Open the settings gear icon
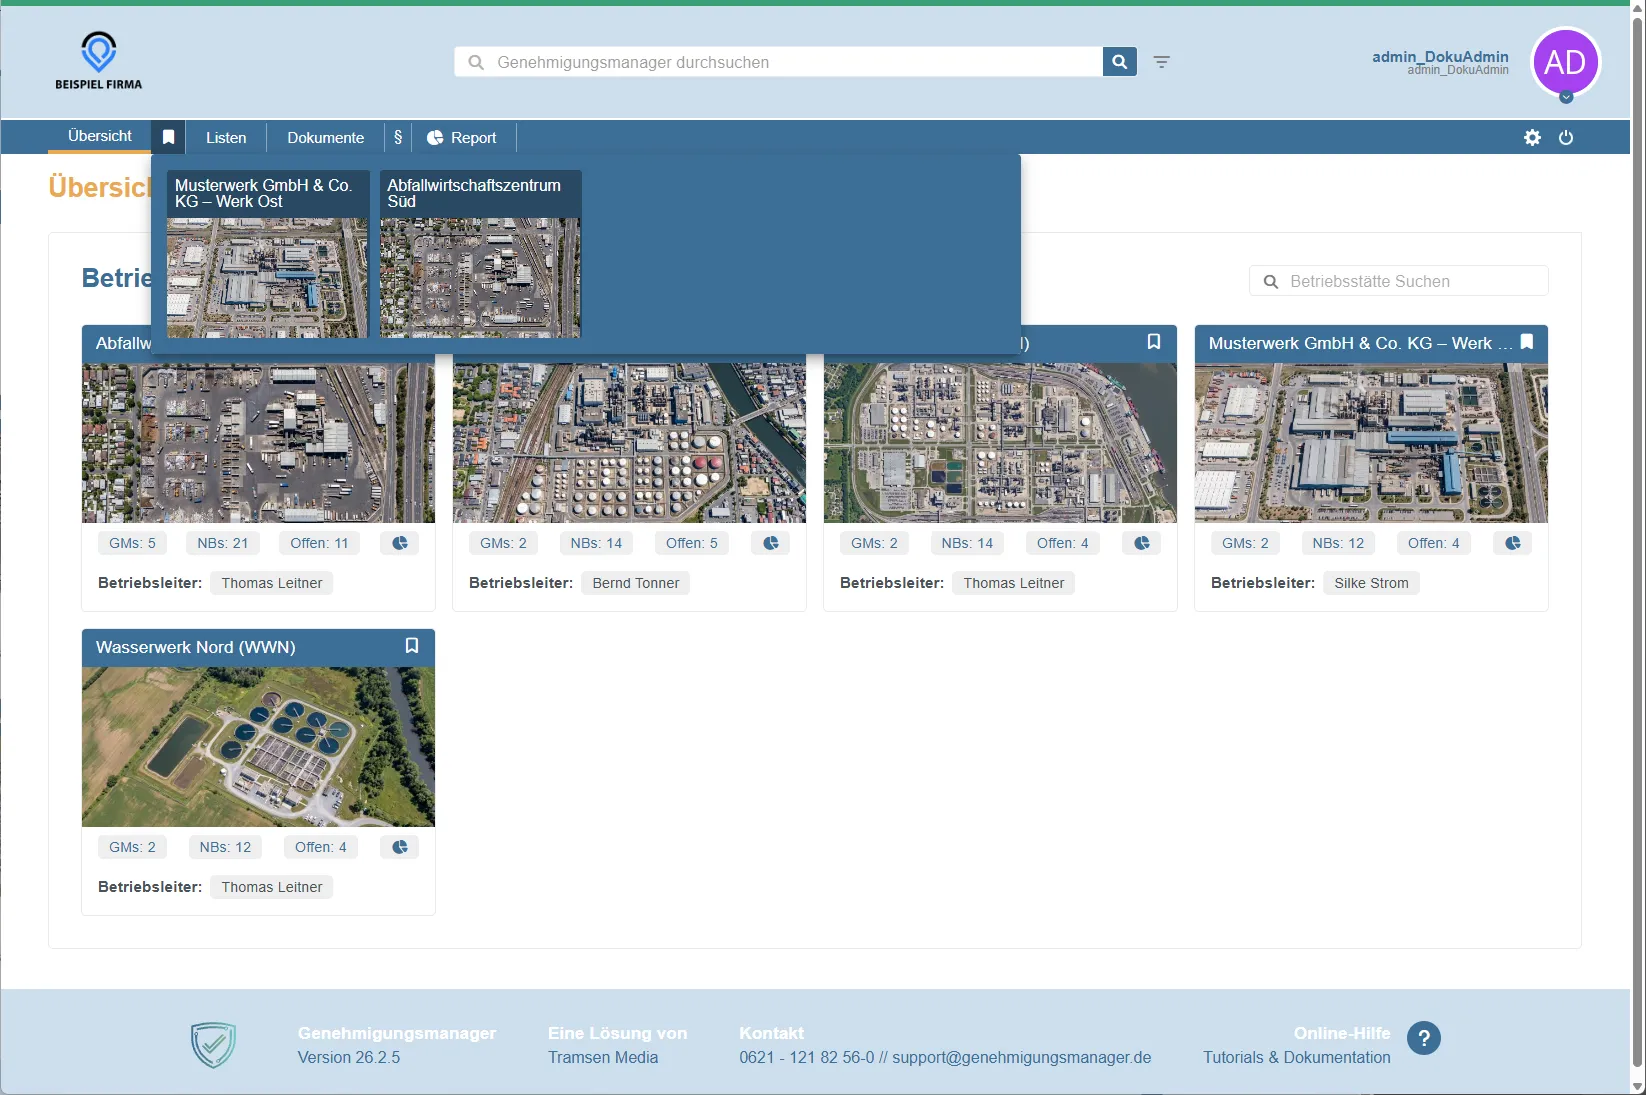The height and width of the screenshot is (1095, 1646). tap(1532, 137)
